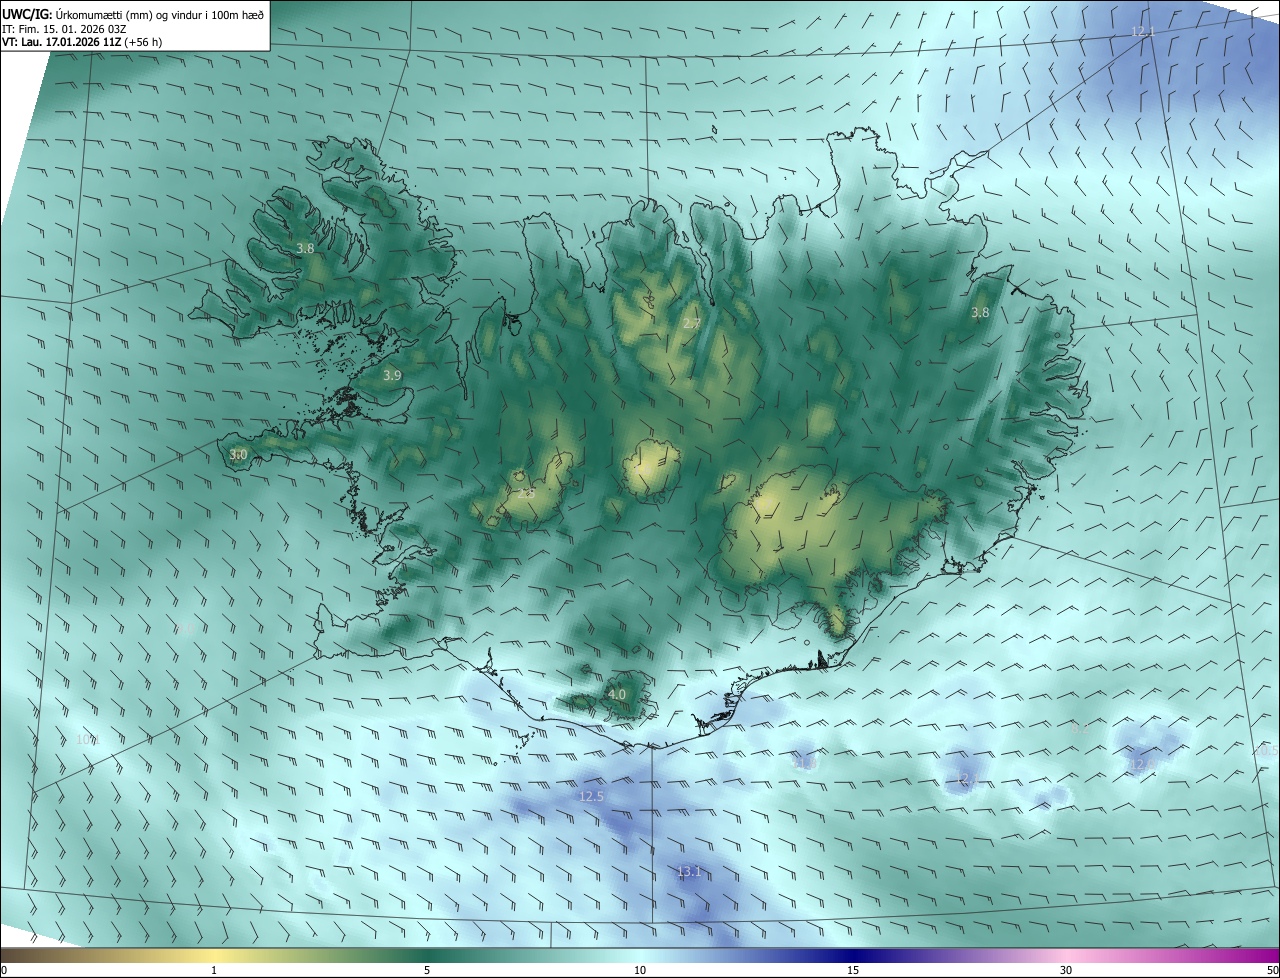Viewport: 1280px width, 978px height.
Task: Click the colorbar tick labeled 10
Action: (x=640, y=970)
